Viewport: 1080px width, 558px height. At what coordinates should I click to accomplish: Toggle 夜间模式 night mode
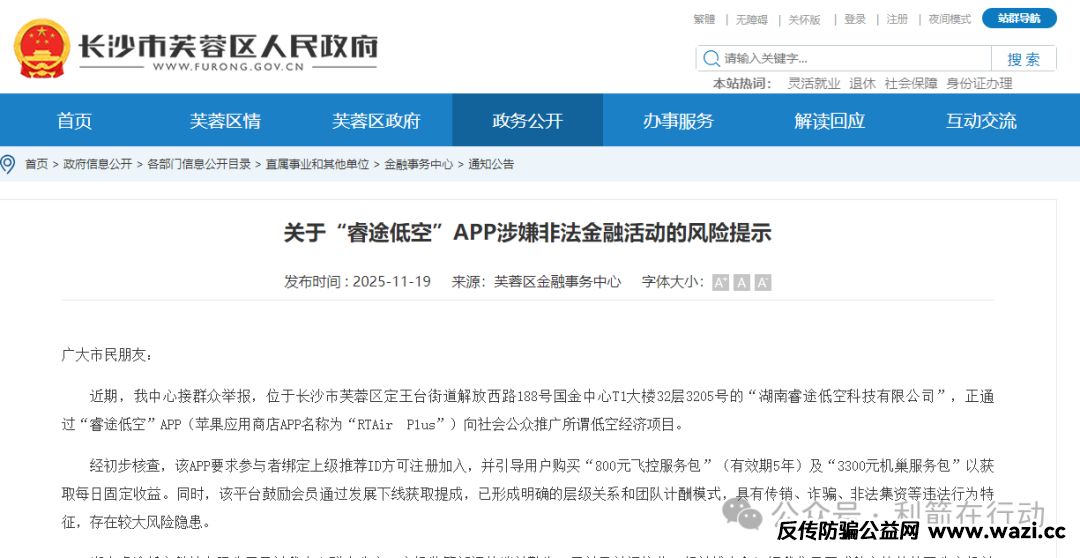[x=949, y=19]
